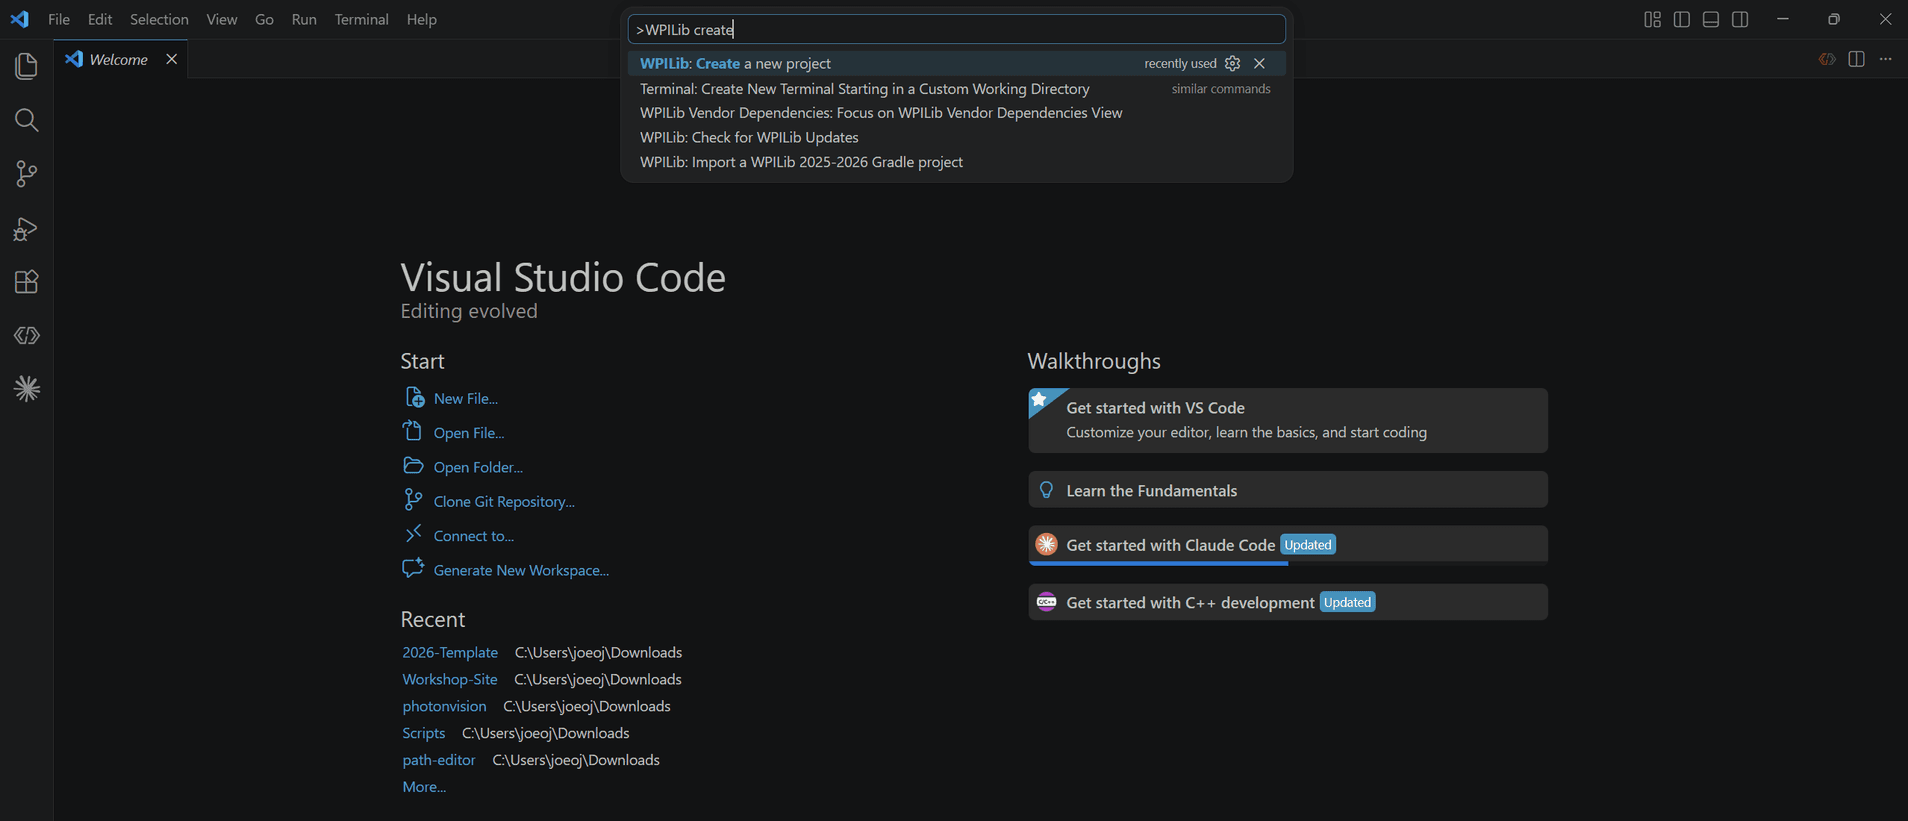Click the Connect to... link
Viewport: 1908px width, 821px height.
coord(474,536)
